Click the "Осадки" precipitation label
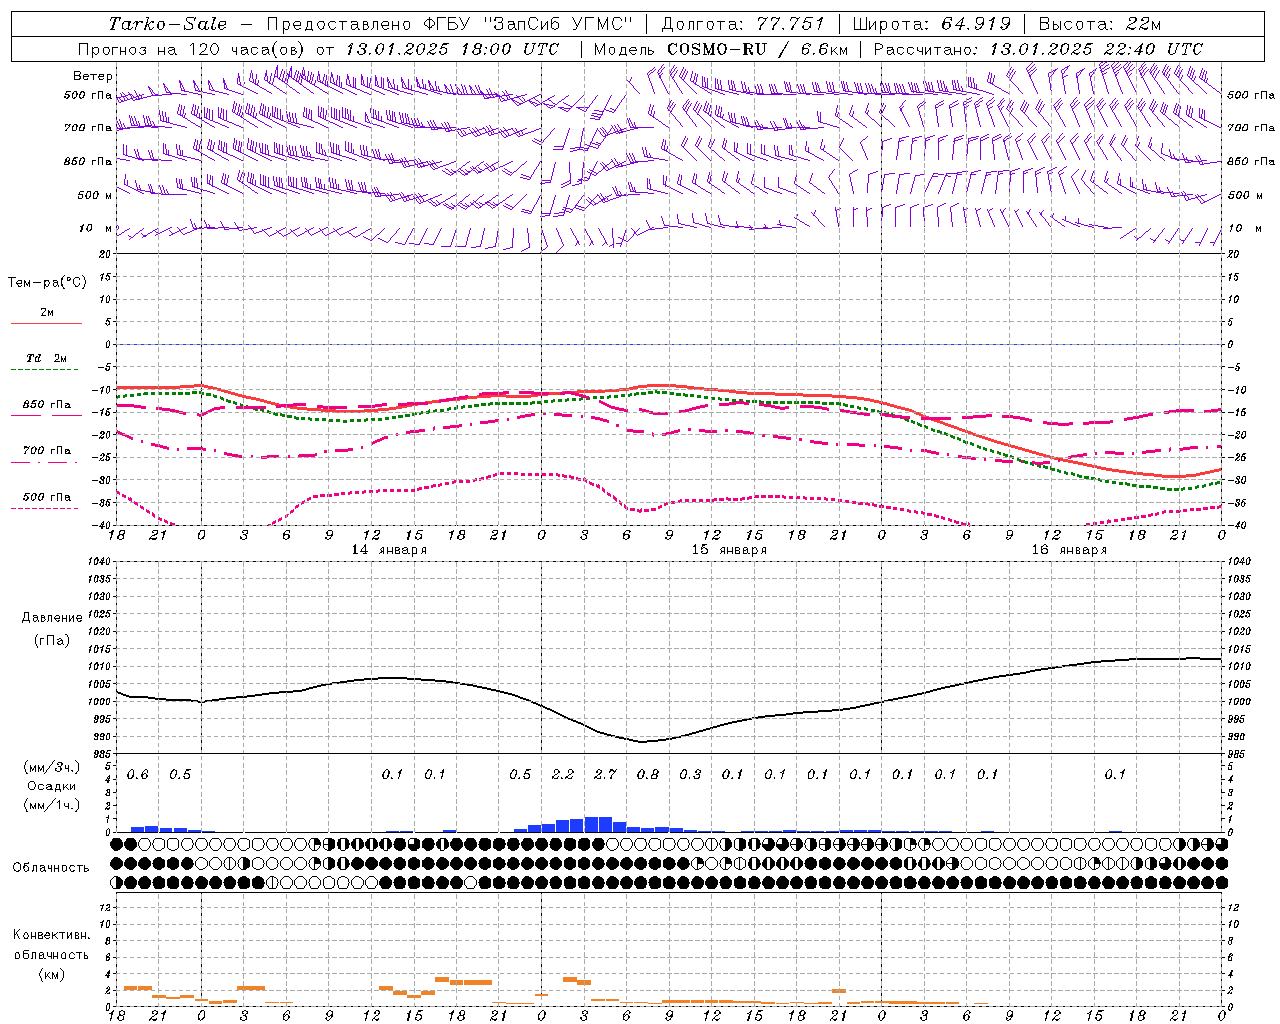Screen dimensions: 1280x1024 coord(51,786)
